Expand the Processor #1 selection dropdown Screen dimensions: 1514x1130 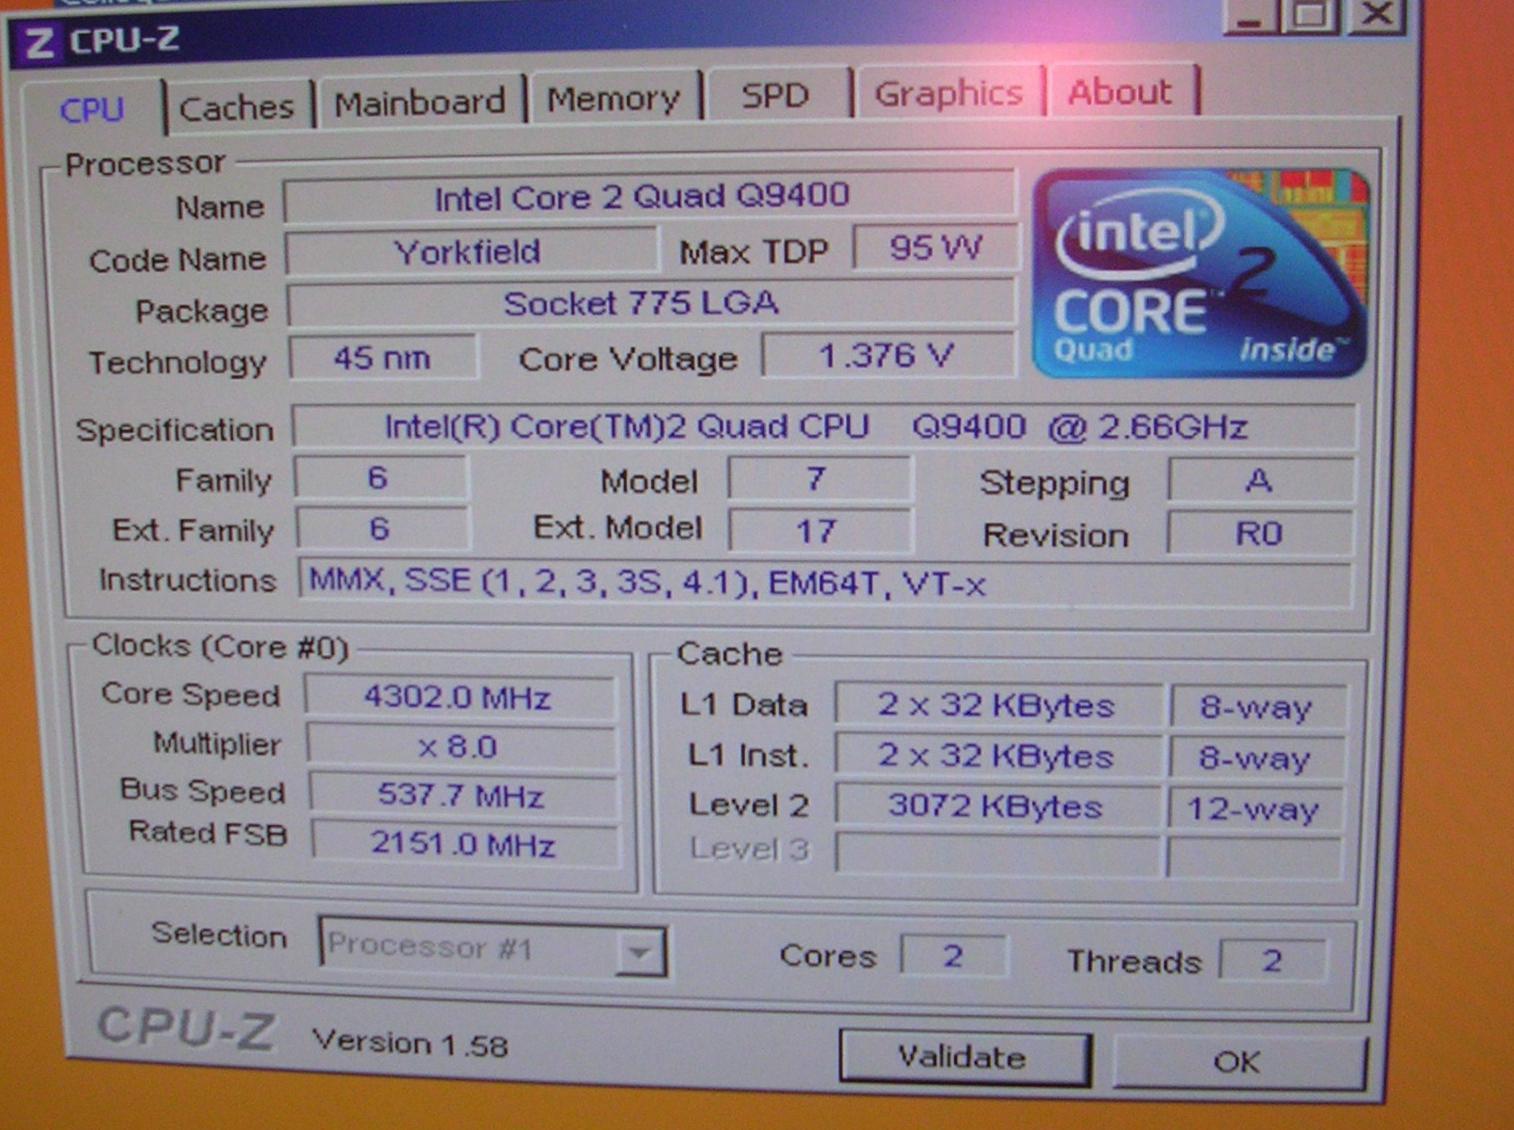coord(640,951)
